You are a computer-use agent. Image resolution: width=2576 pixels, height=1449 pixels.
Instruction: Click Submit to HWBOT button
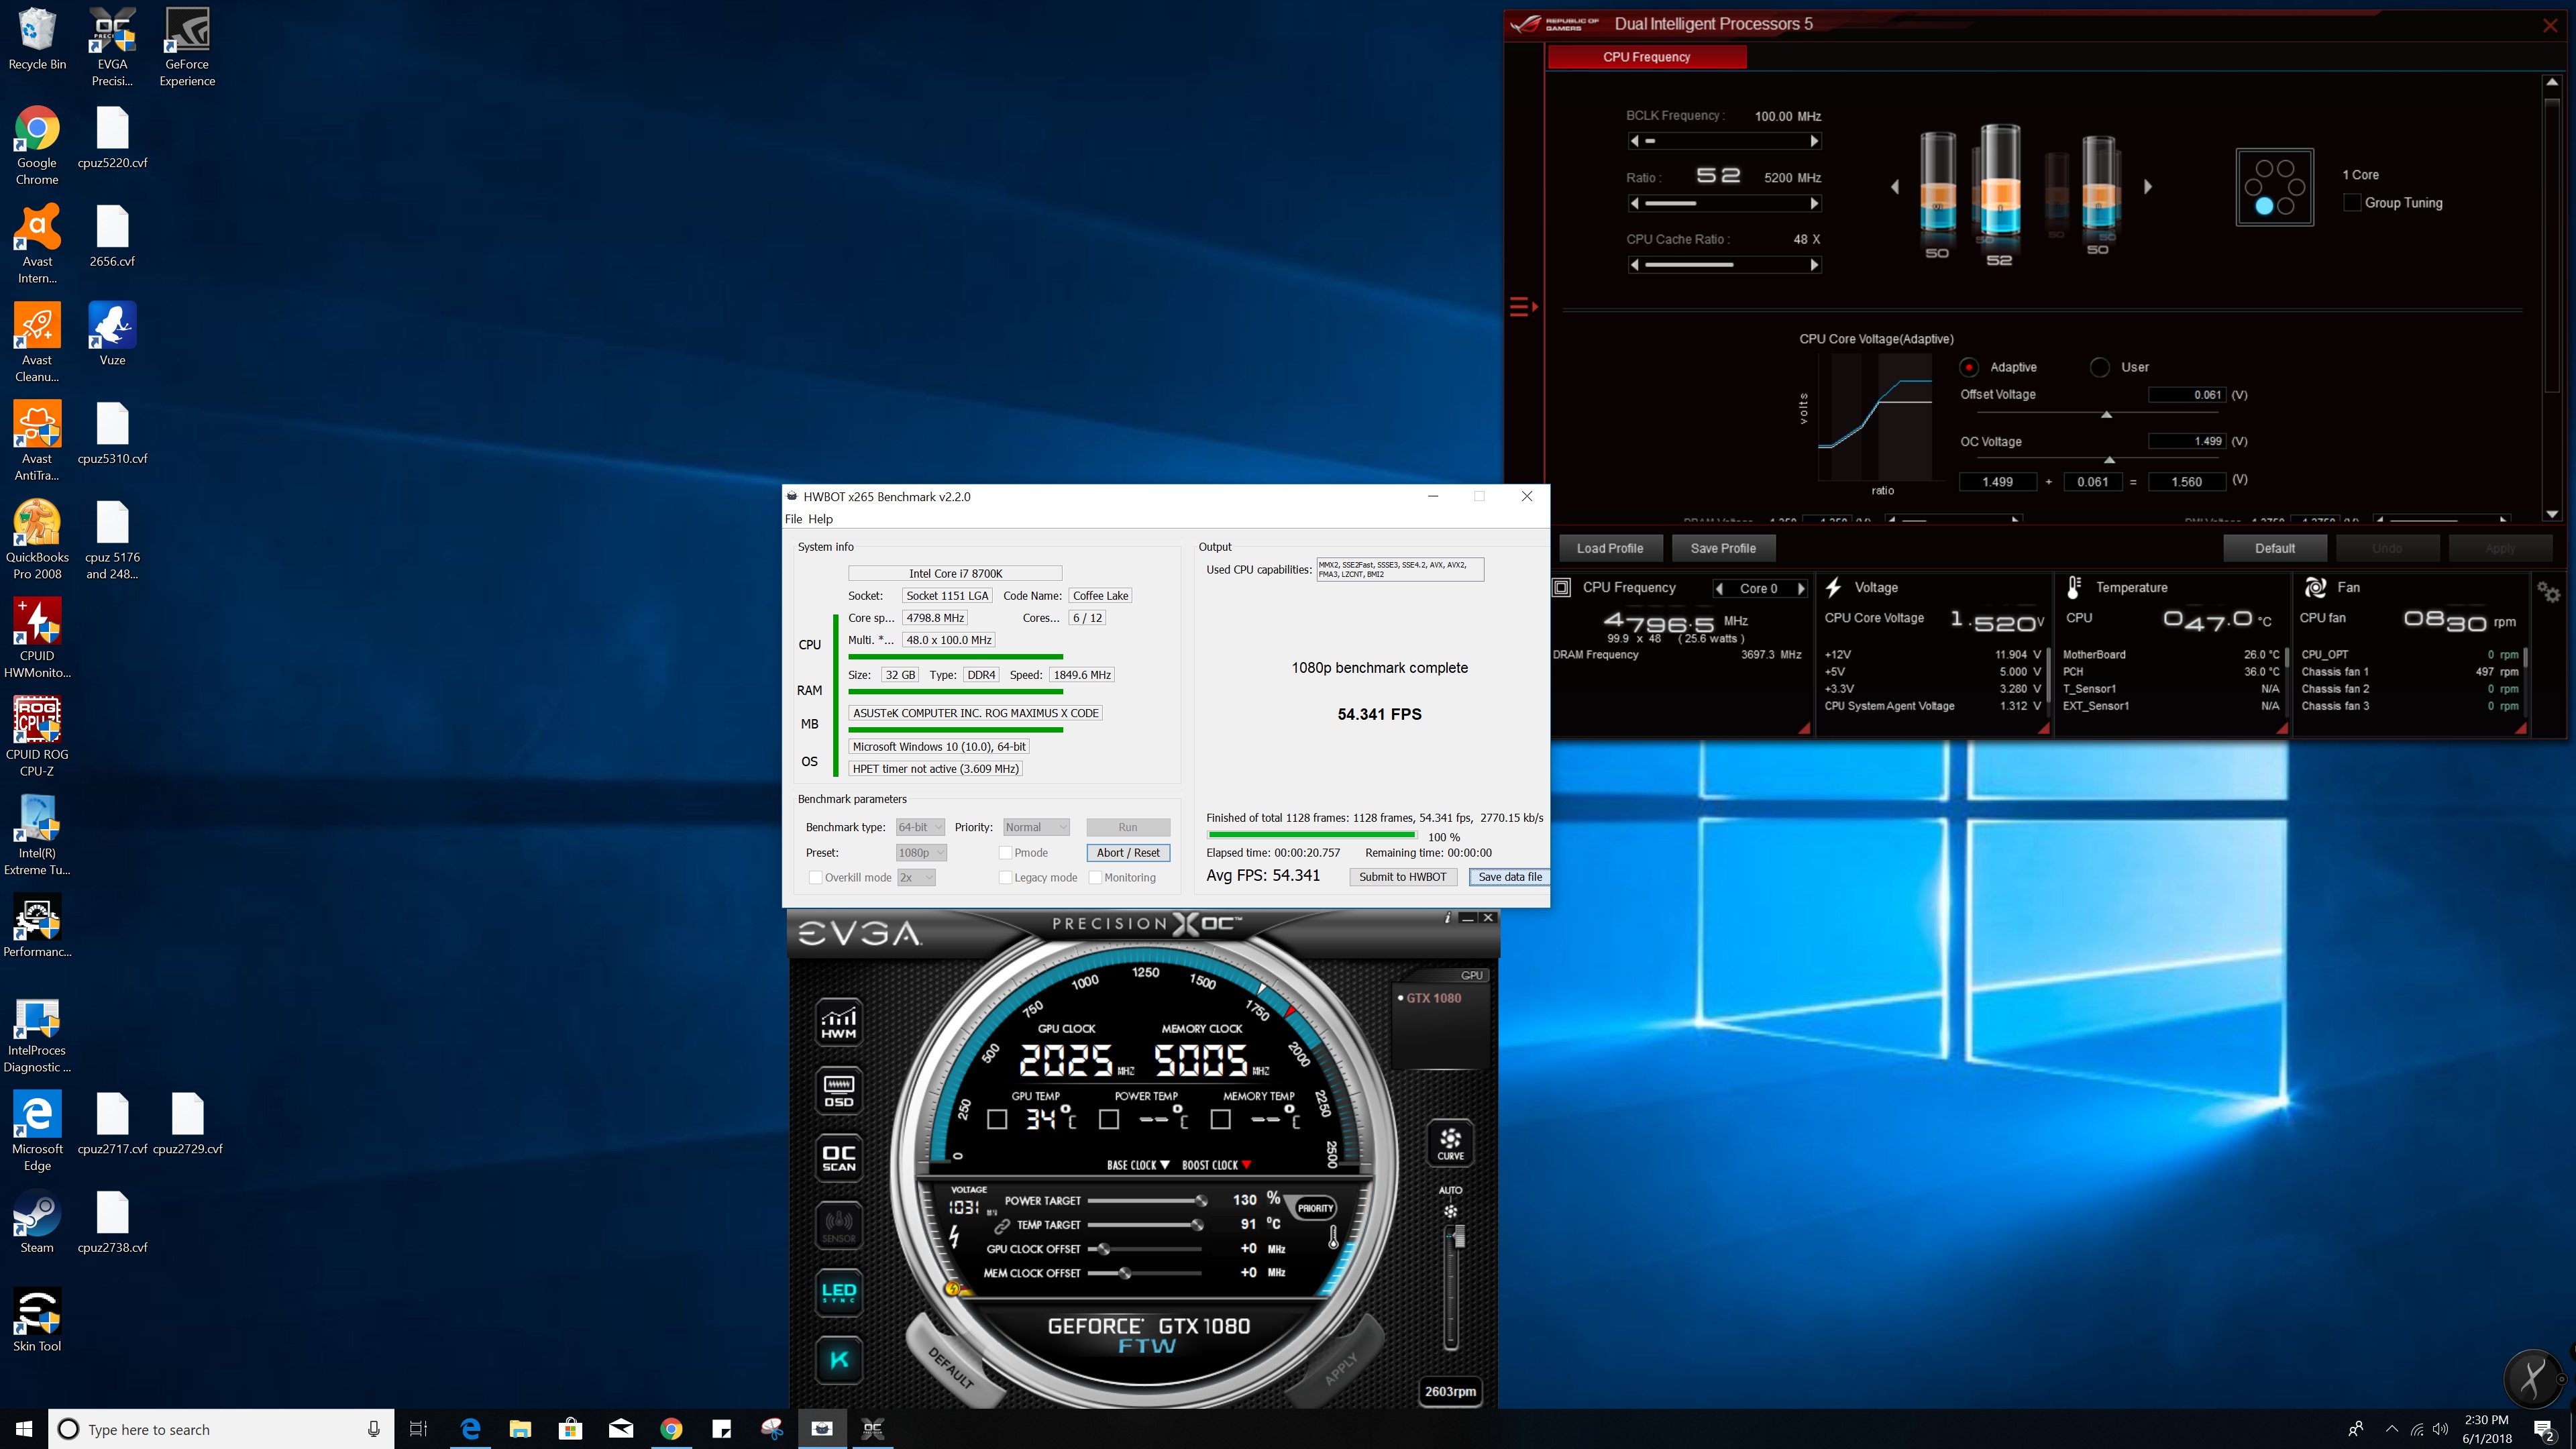(x=1402, y=877)
